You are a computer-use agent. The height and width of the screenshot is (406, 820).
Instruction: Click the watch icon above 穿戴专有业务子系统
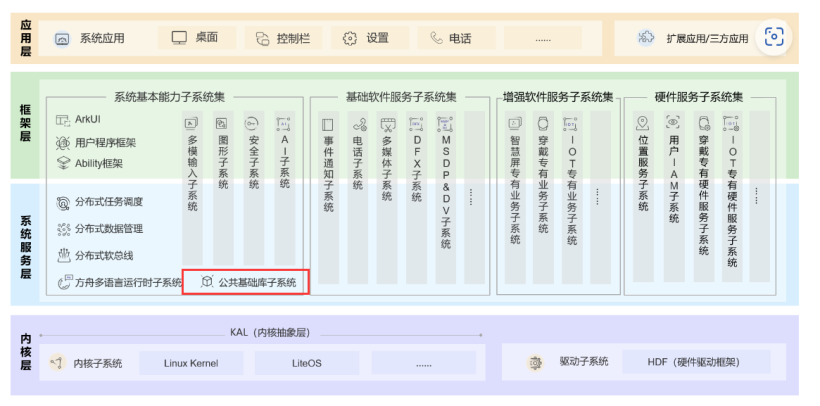542,123
